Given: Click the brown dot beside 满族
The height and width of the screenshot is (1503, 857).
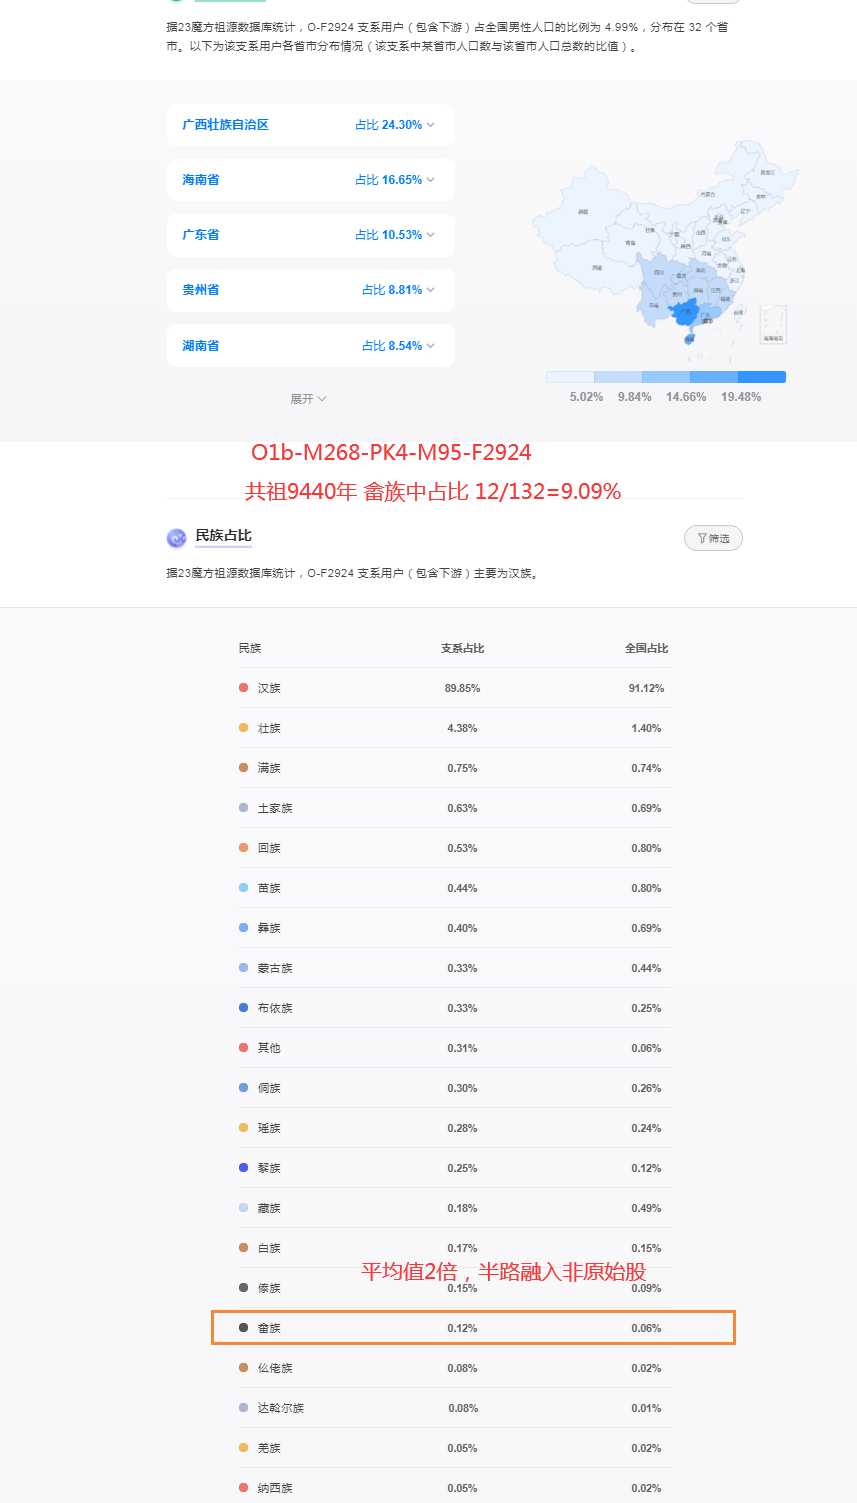Looking at the screenshot, I should pos(243,768).
